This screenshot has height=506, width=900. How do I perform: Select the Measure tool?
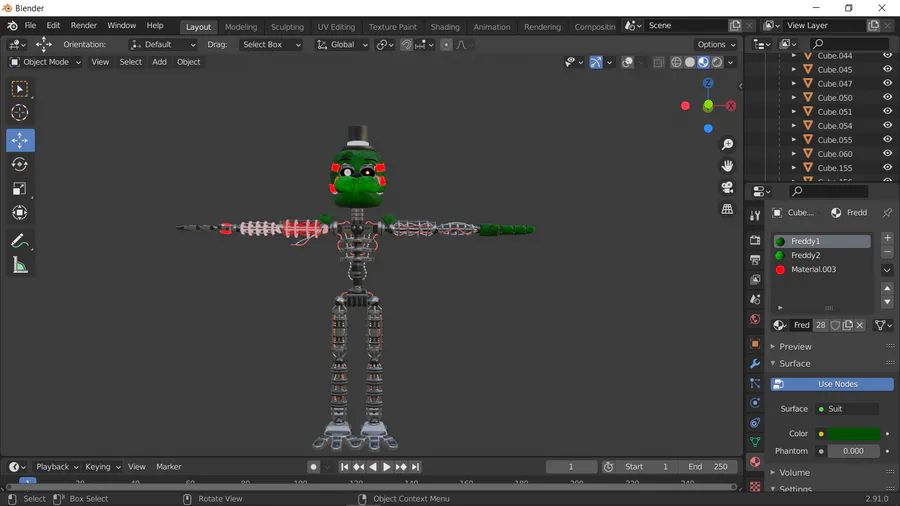click(x=20, y=265)
